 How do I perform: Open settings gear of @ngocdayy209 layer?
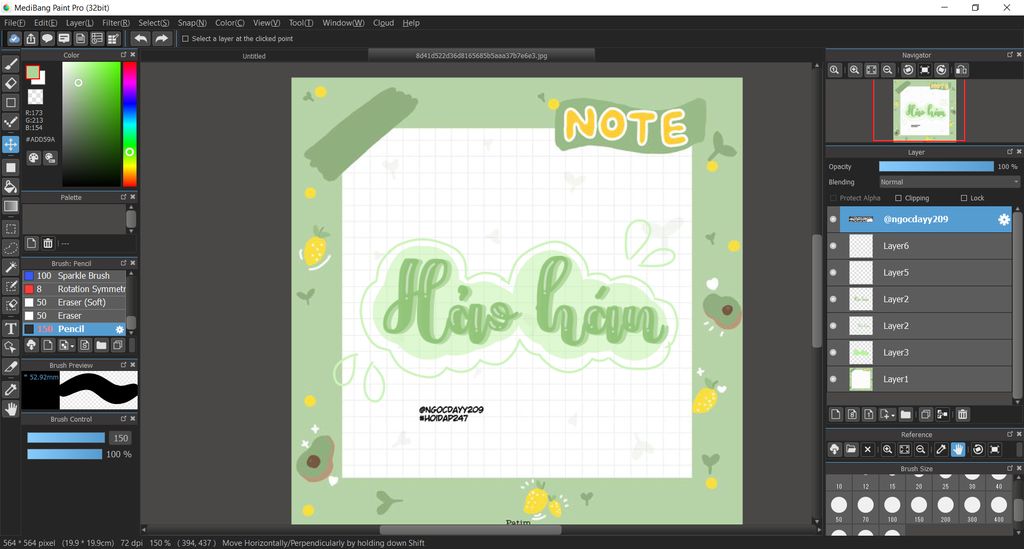tap(1004, 219)
